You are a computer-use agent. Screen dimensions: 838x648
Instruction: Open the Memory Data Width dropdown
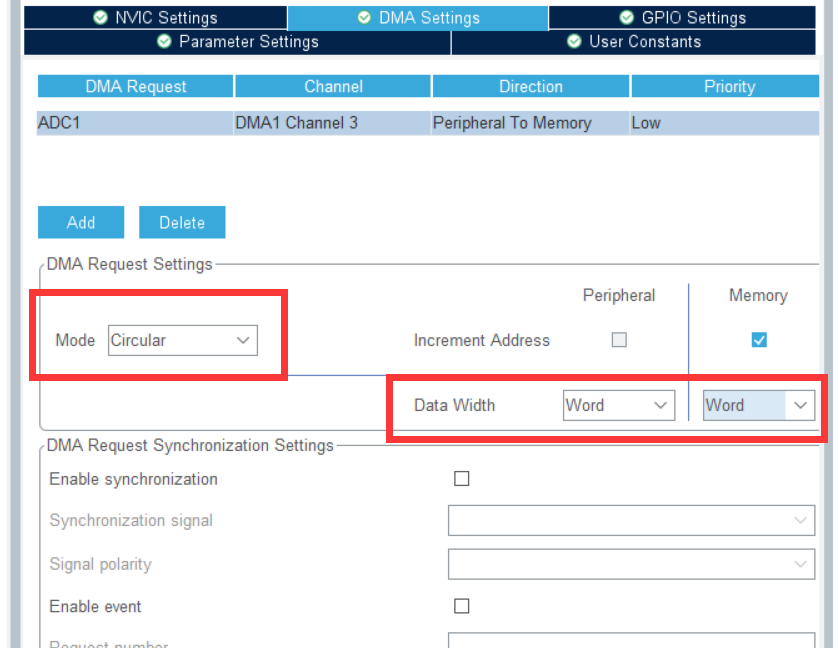757,405
